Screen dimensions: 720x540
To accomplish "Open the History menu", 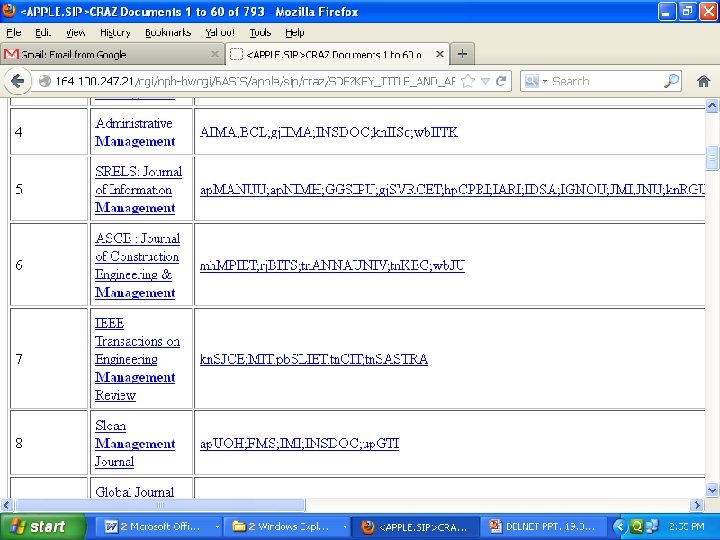I will click(x=115, y=33).
